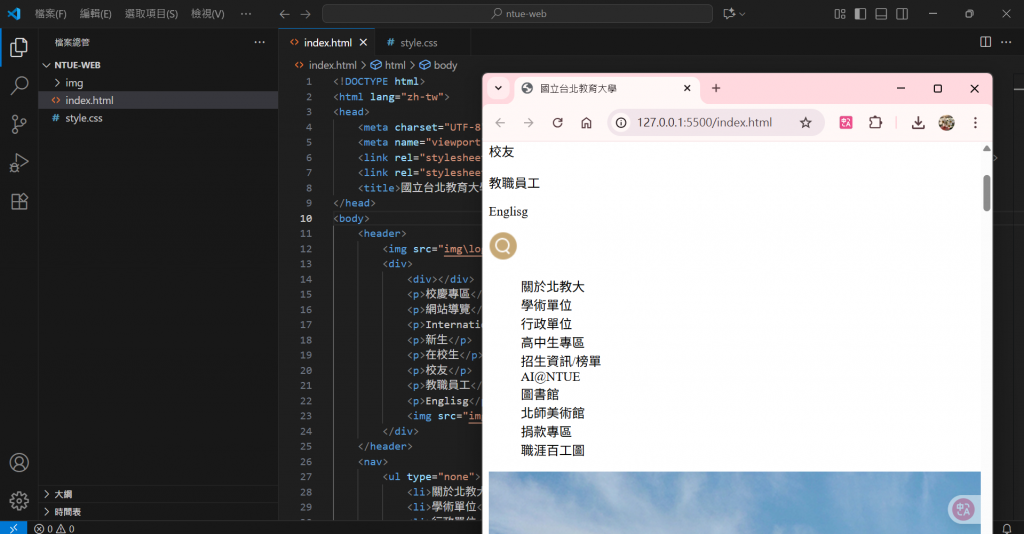Open notifications bell in status bar
This screenshot has height=534, width=1024.
1006,528
